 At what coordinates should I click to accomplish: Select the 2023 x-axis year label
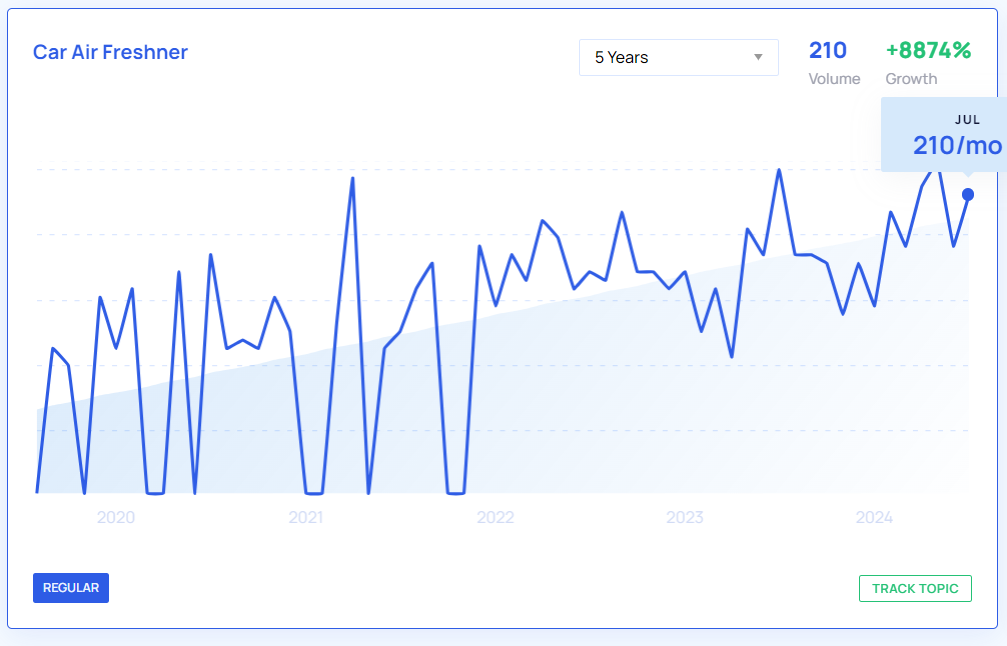pyautogui.click(x=685, y=517)
